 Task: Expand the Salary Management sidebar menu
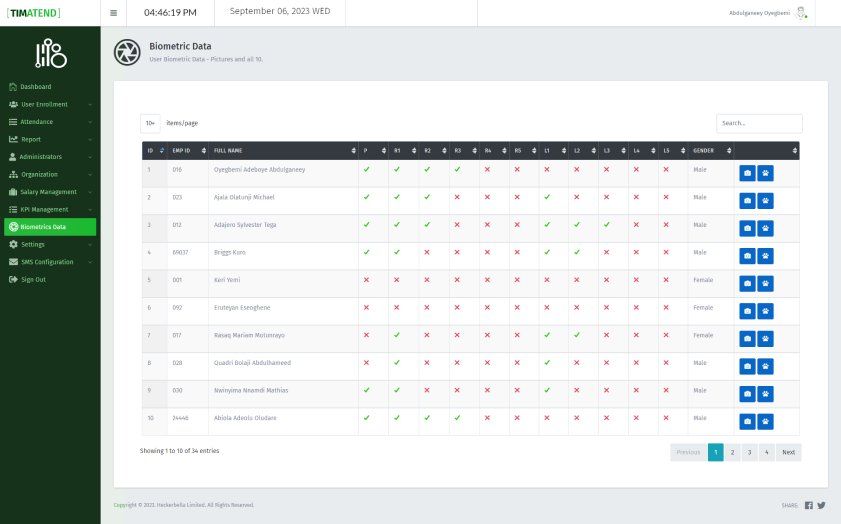point(49,192)
